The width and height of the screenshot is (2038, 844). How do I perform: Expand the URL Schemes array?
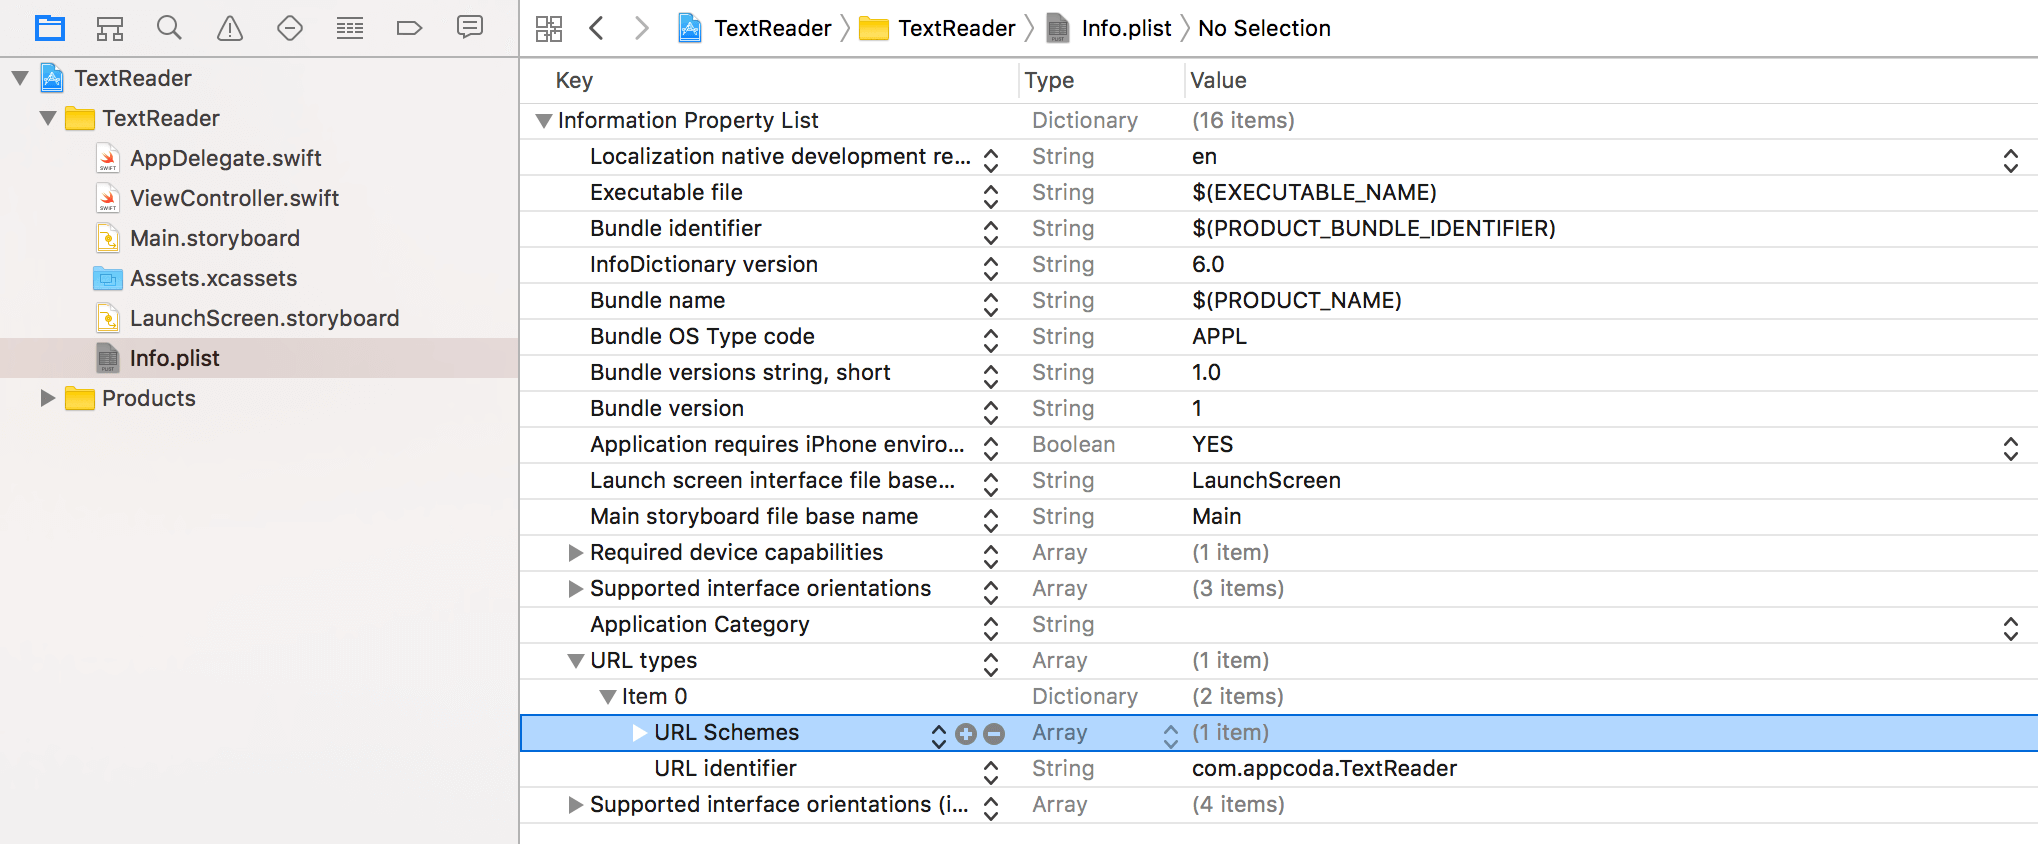pos(640,733)
